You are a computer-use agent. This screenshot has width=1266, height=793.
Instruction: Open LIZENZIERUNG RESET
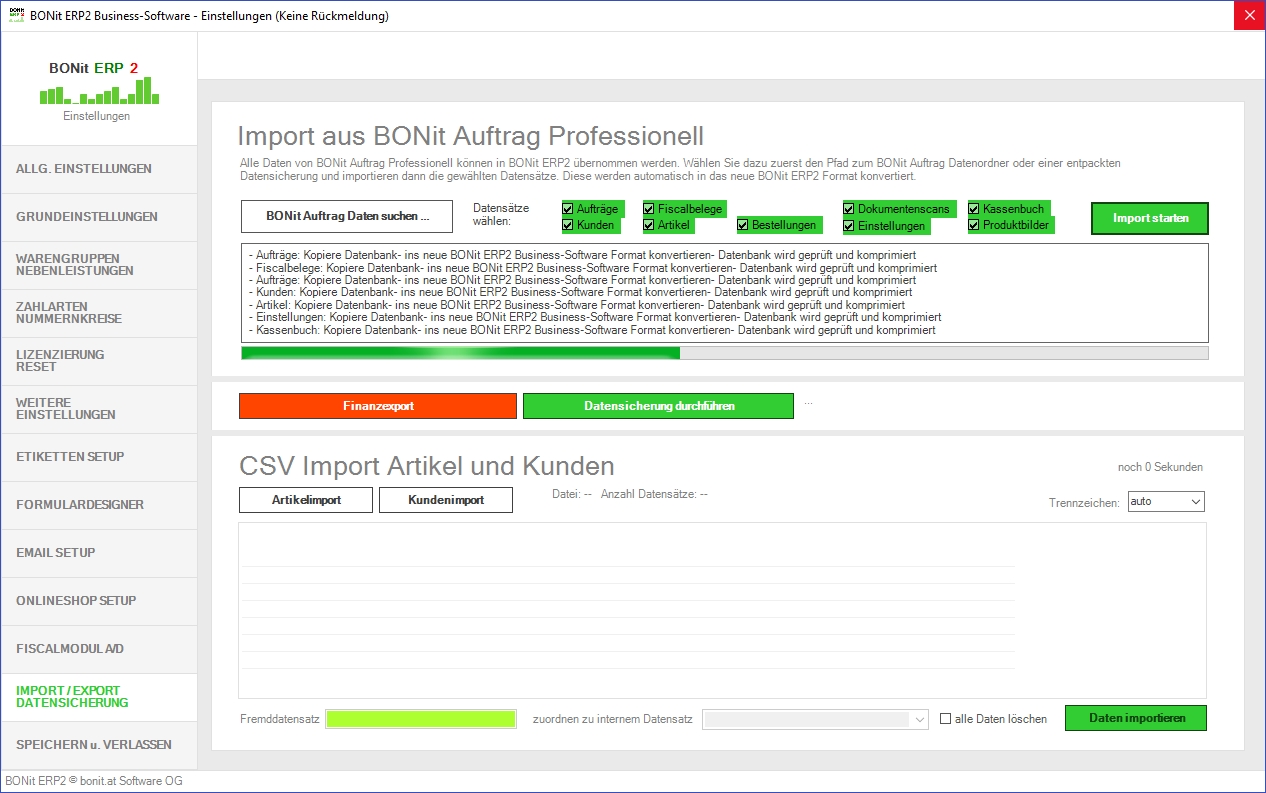(x=99, y=361)
